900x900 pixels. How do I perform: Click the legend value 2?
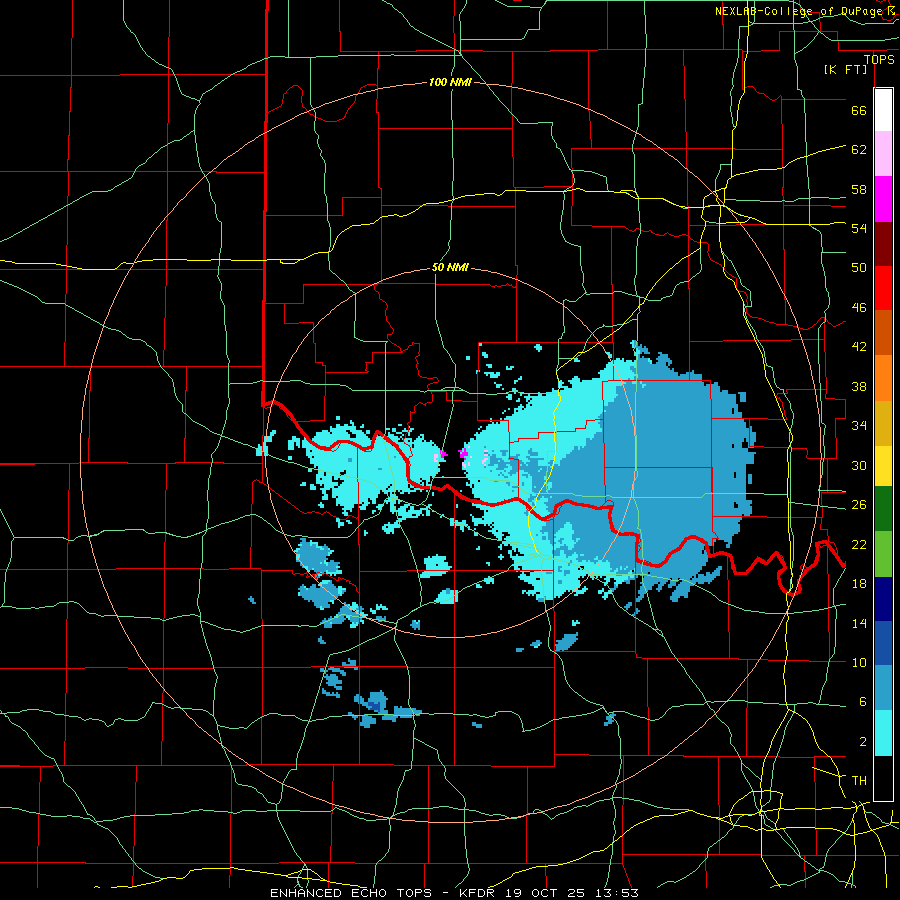[862, 741]
